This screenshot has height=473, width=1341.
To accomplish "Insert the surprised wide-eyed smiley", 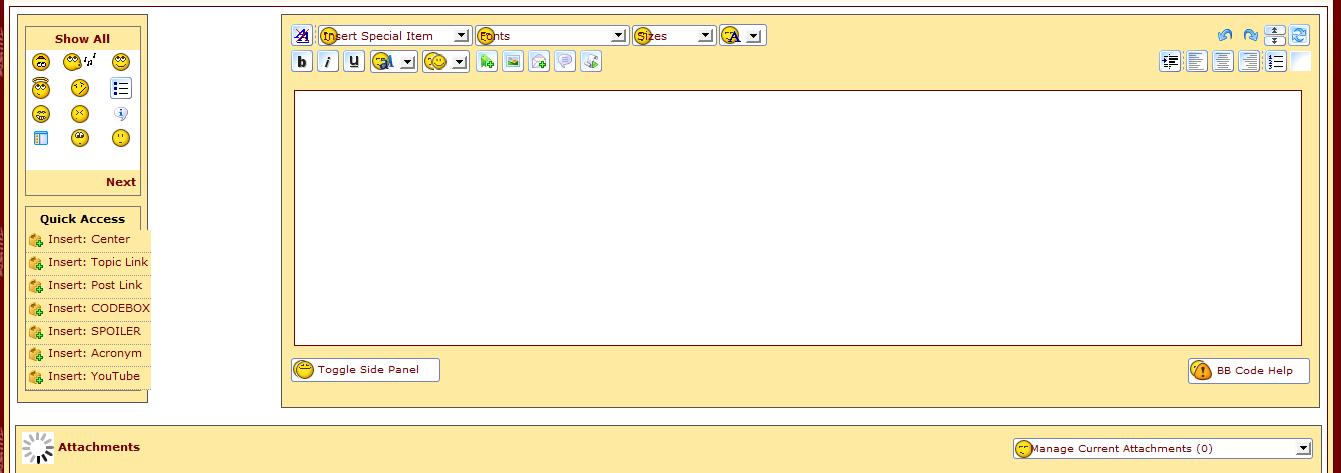I will [x=80, y=138].
